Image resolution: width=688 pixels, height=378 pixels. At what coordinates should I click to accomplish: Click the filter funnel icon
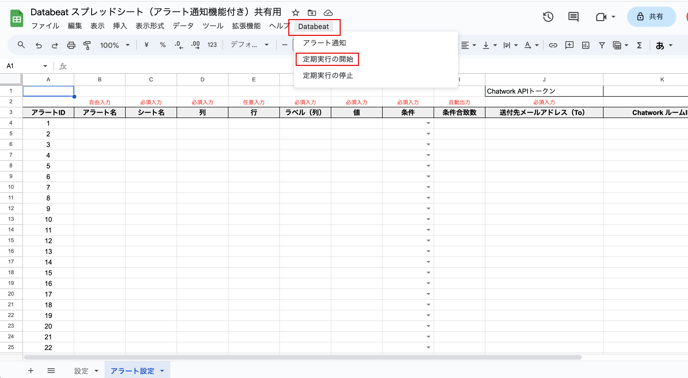click(602, 45)
